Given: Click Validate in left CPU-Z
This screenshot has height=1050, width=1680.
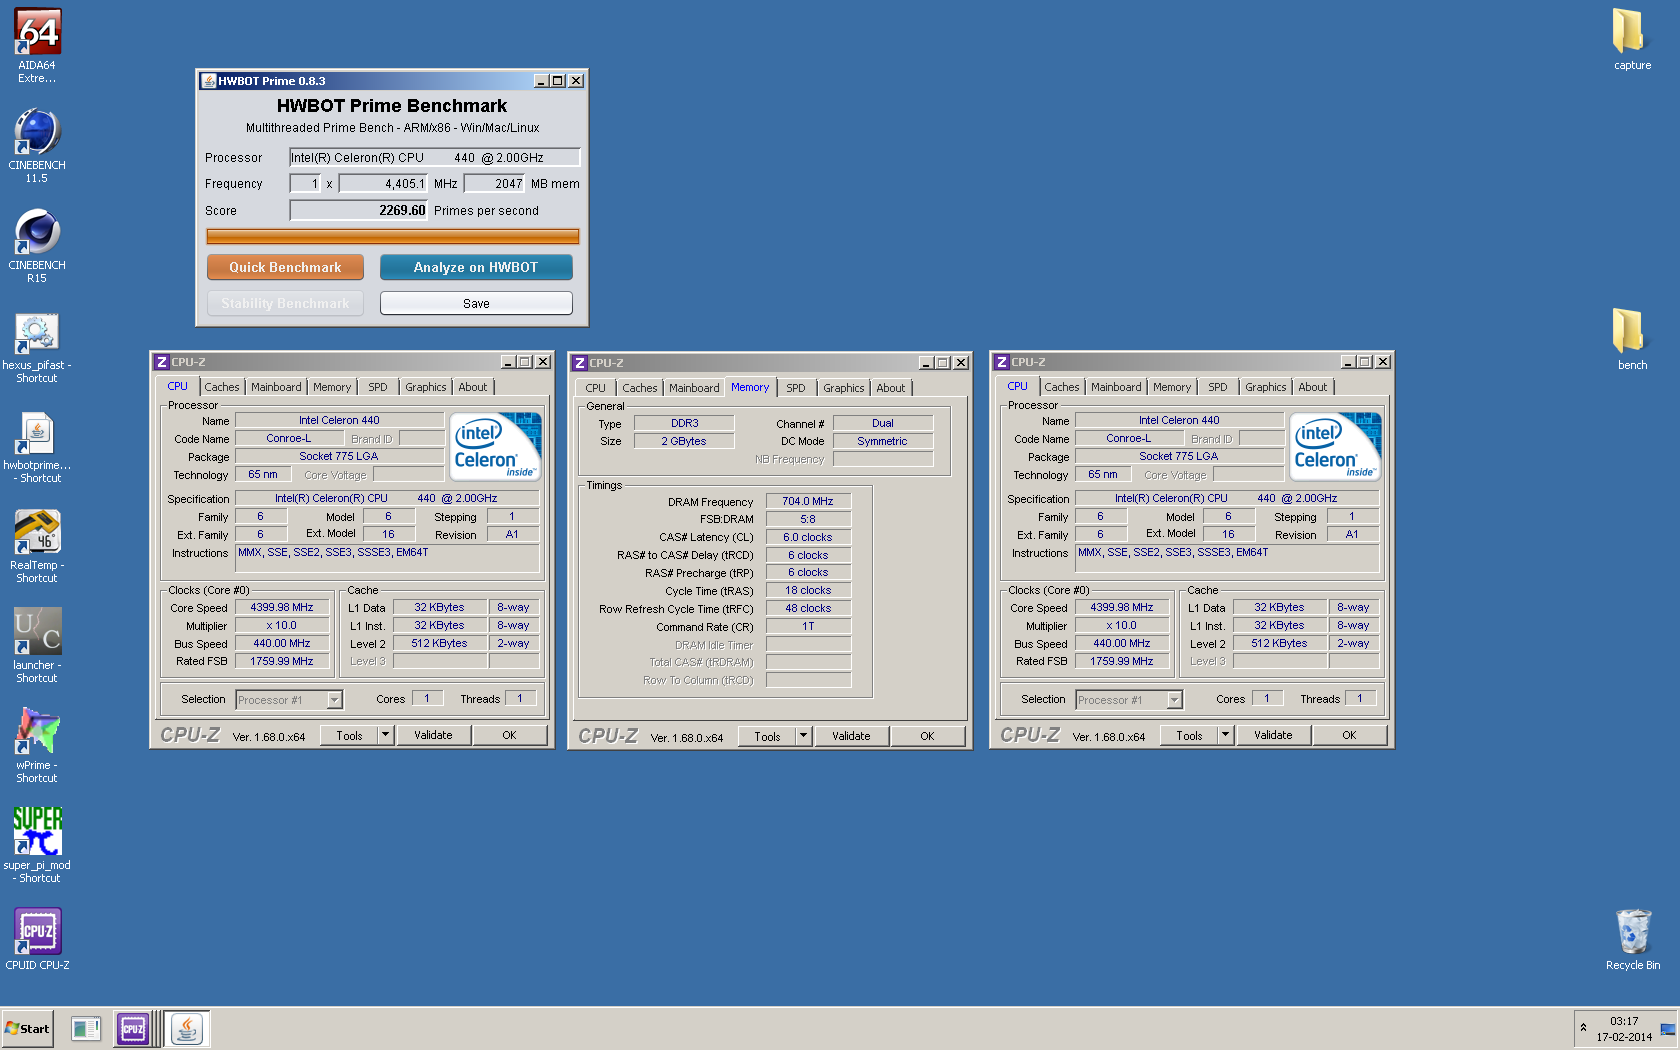Looking at the screenshot, I should point(433,735).
